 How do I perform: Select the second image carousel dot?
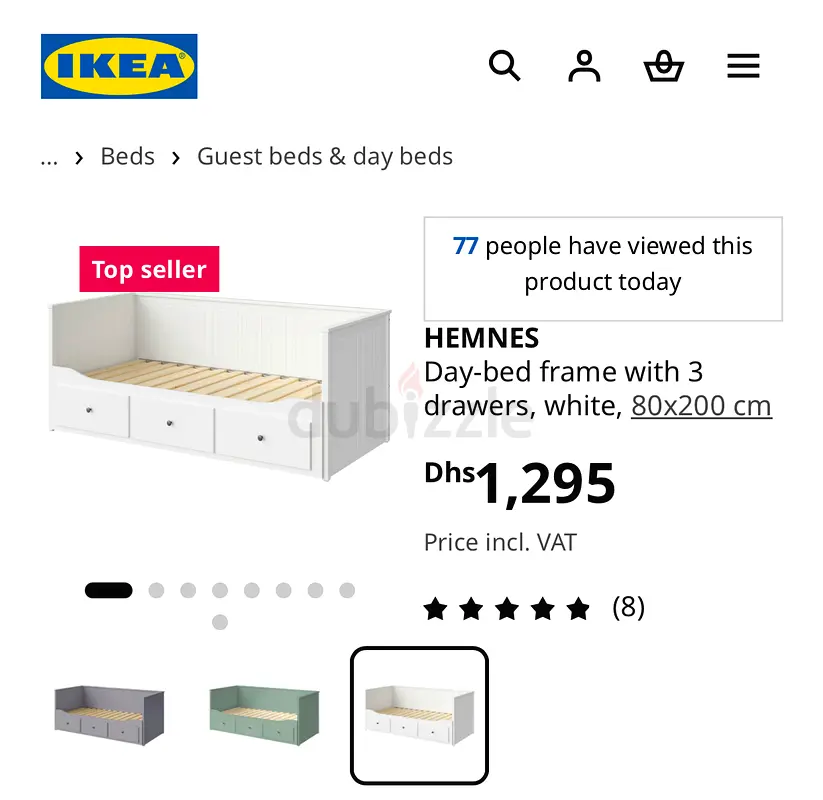[156, 591]
